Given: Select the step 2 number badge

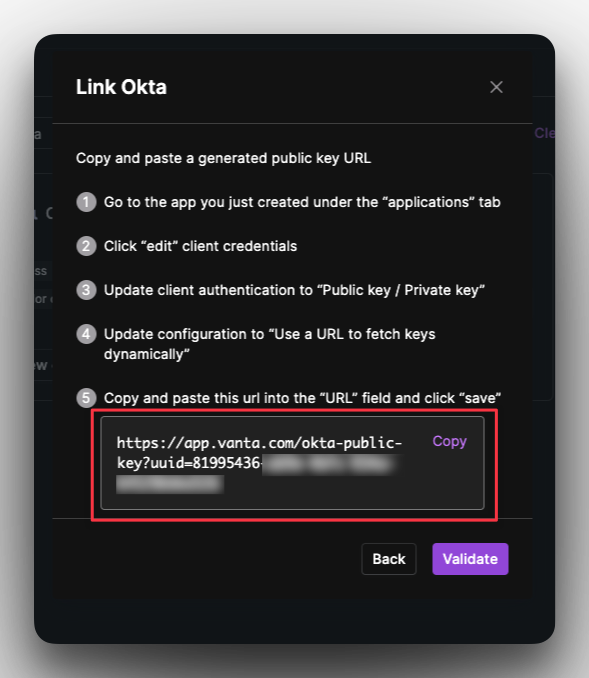Looking at the screenshot, I should click(x=86, y=246).
